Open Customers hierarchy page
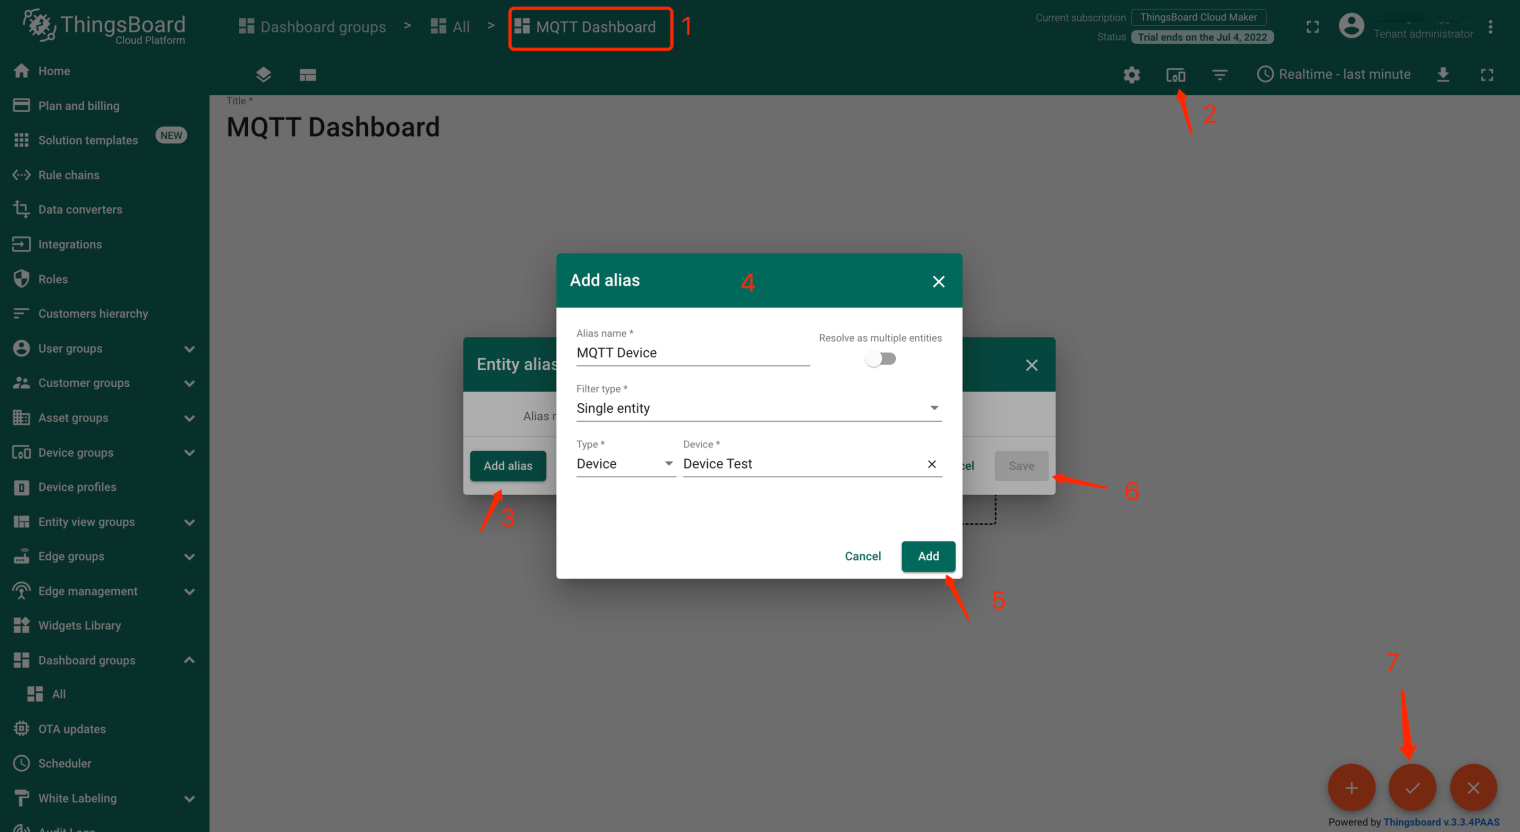Image resolution: width=1520 pixels, height=832 pixels. [x=105, y=314]
